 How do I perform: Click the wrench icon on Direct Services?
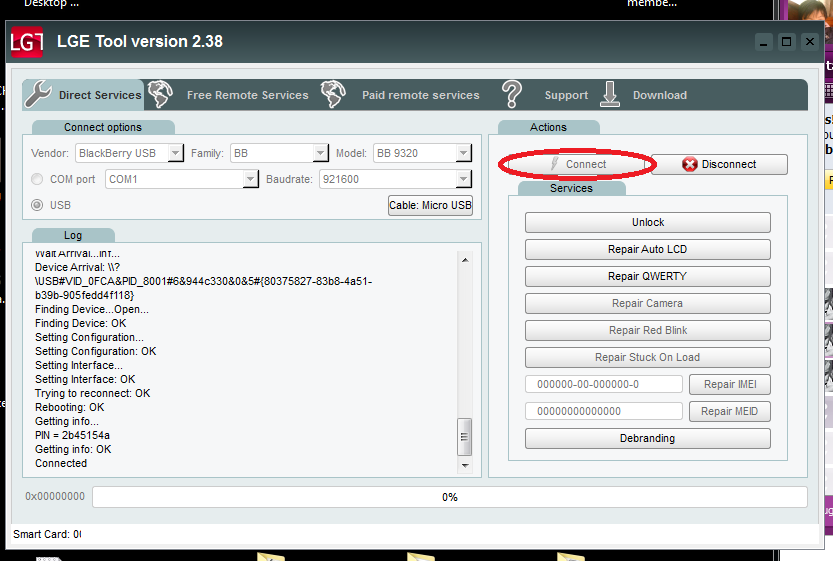(38, 94)
